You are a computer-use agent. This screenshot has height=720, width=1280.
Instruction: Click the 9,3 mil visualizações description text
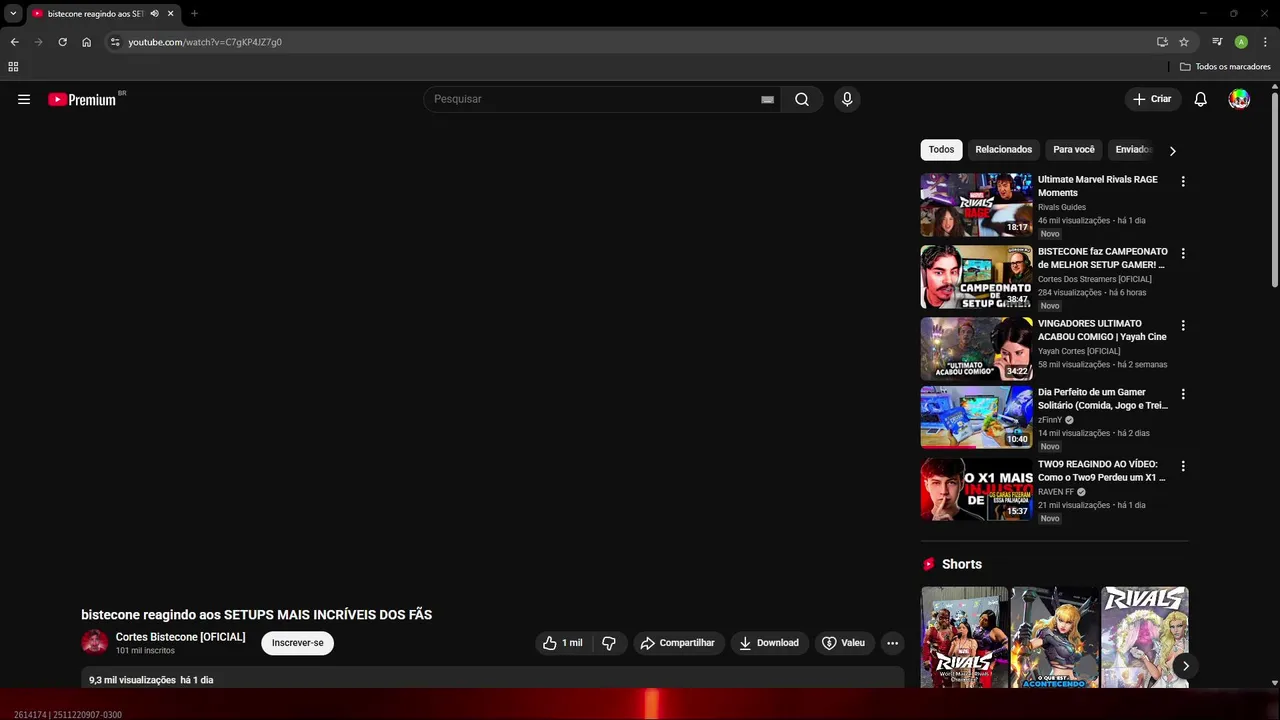tap(132, 680)
